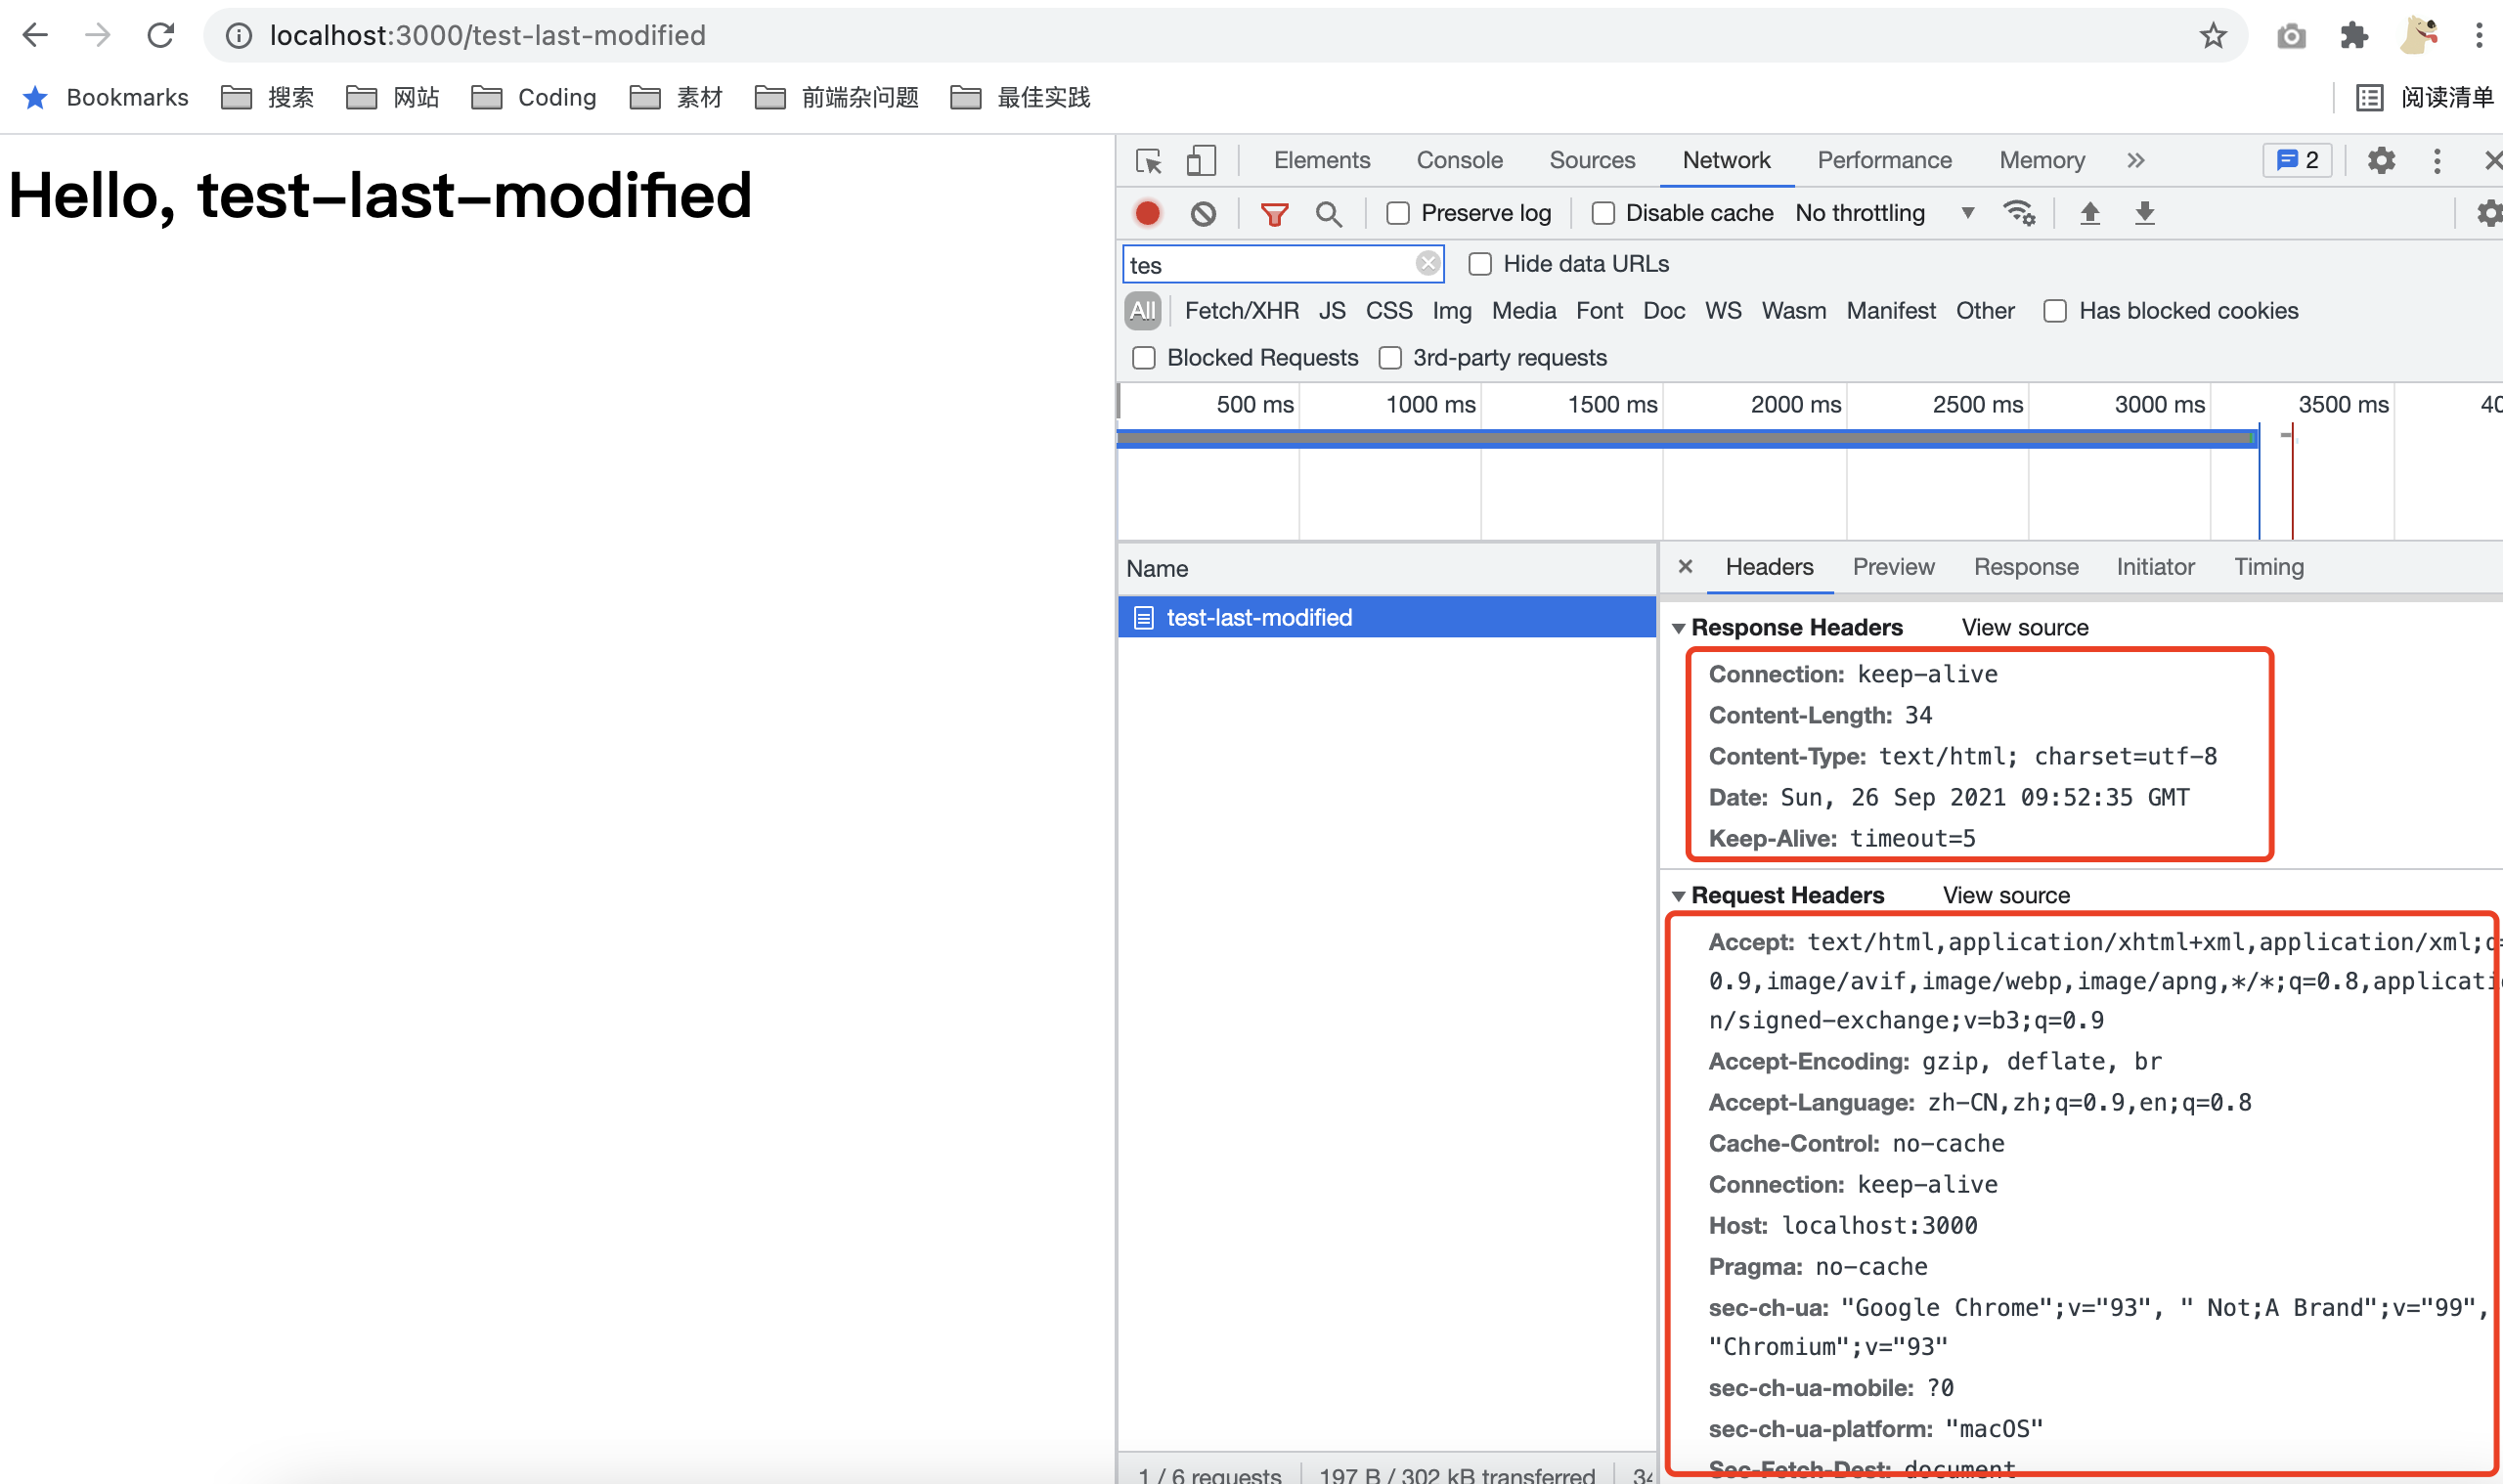Click the record network log button

(x=1147, y=213)
